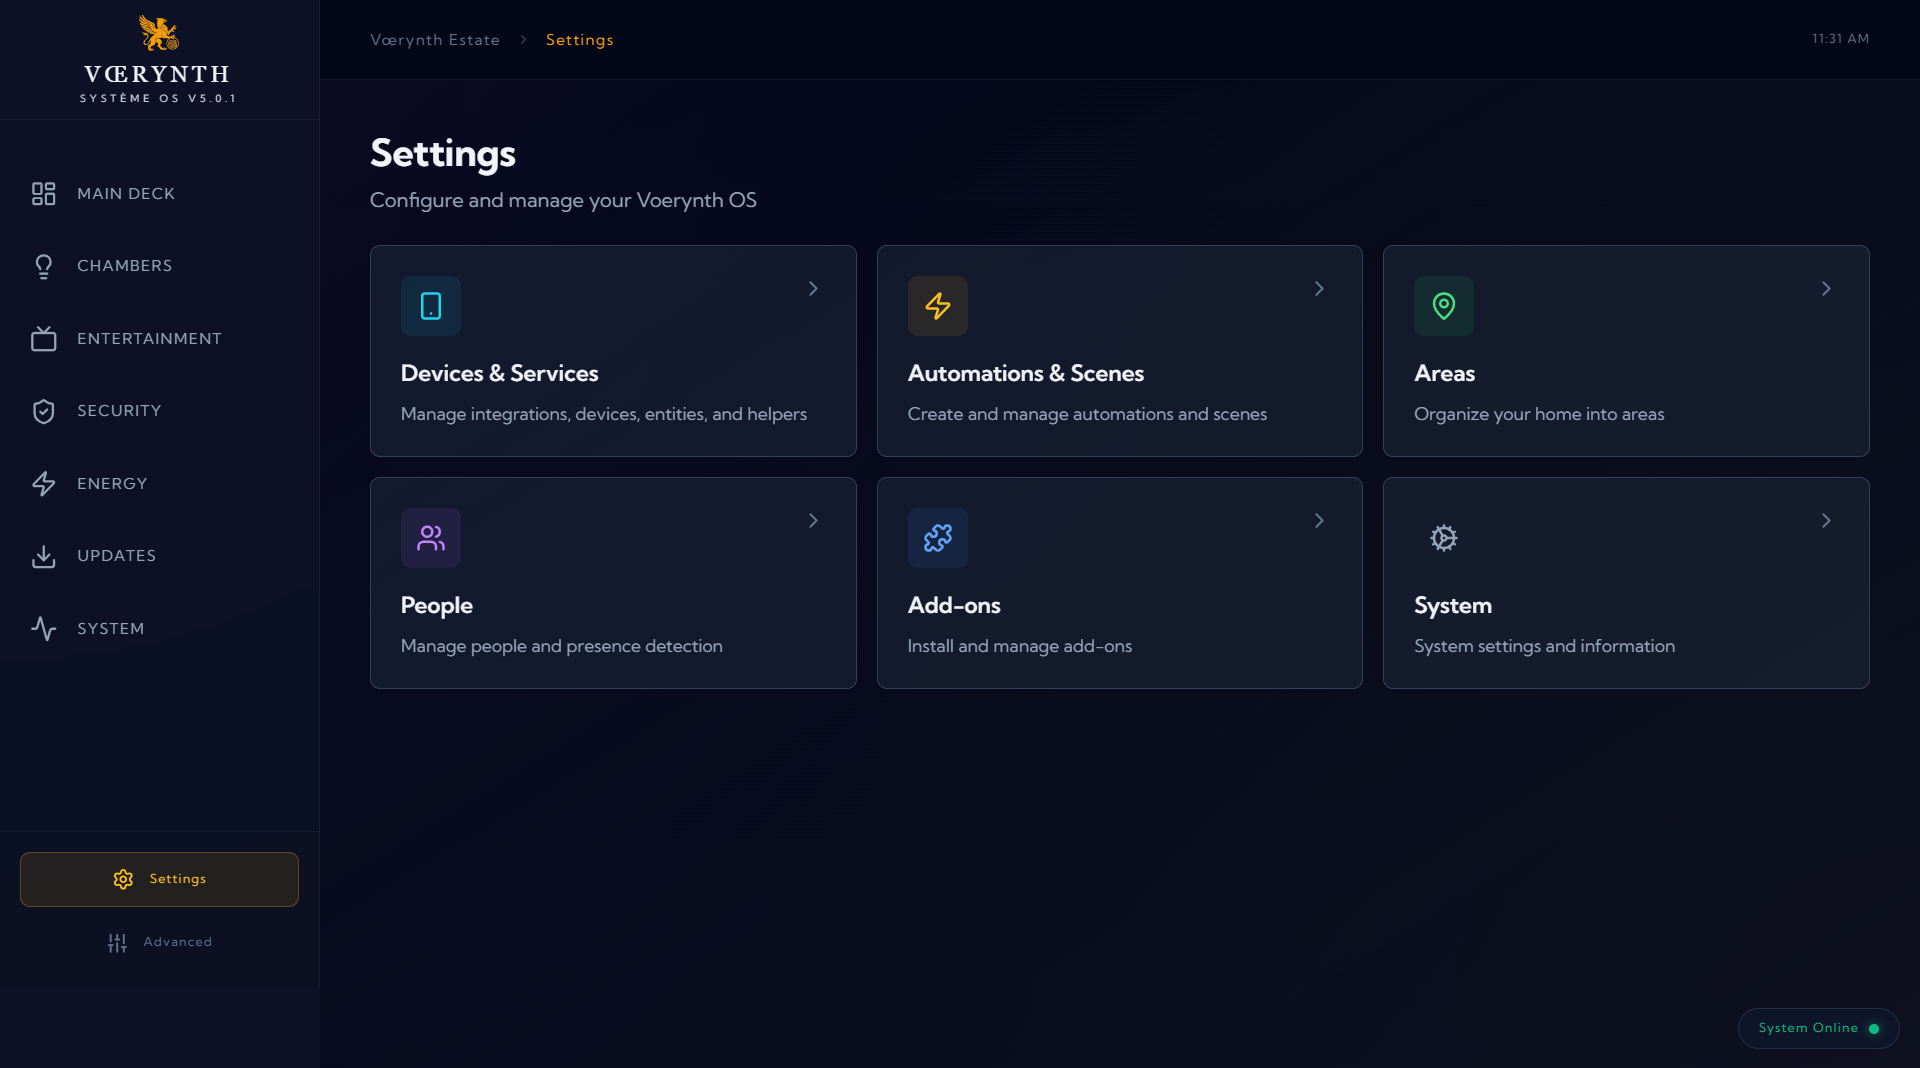Expand Automations & Scenes via its chevron

(x=1319, y=289)
